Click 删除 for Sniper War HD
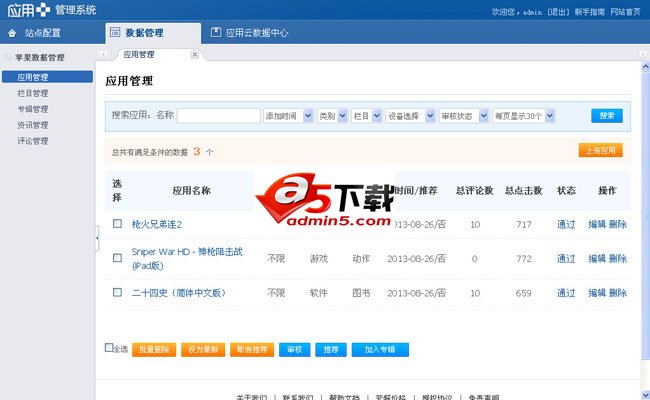 [x=618, y=259]
